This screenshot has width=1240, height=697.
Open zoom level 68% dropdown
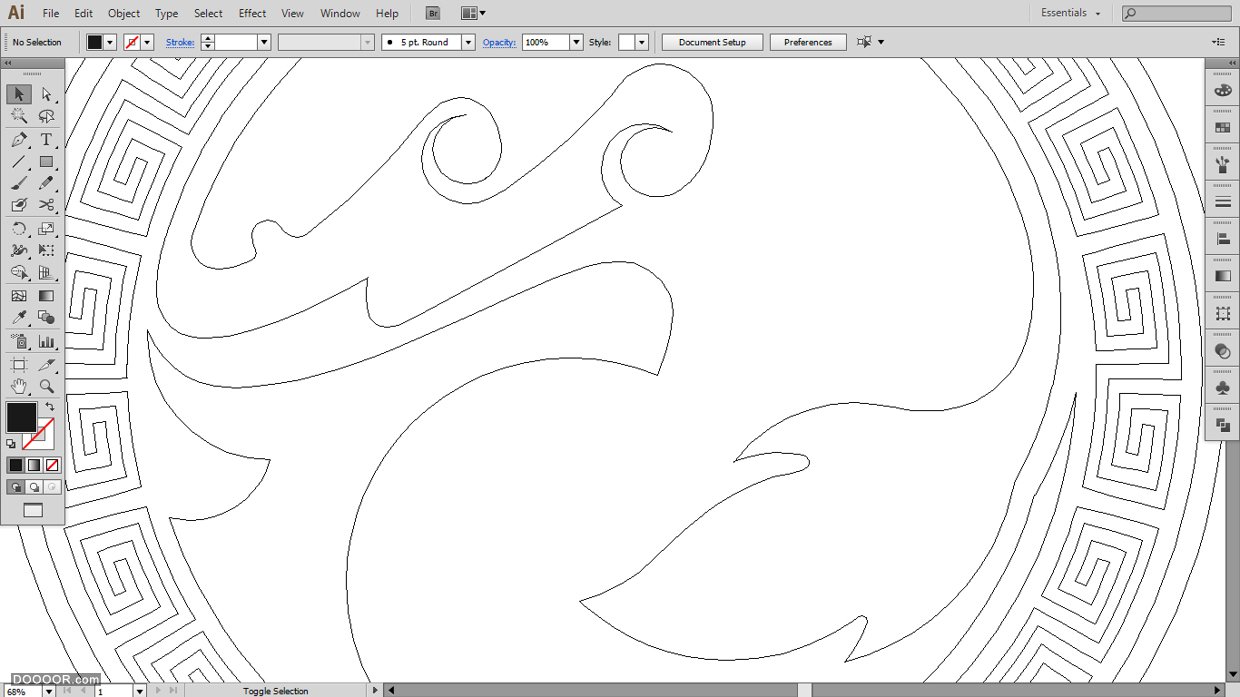[x=48, y=691]
